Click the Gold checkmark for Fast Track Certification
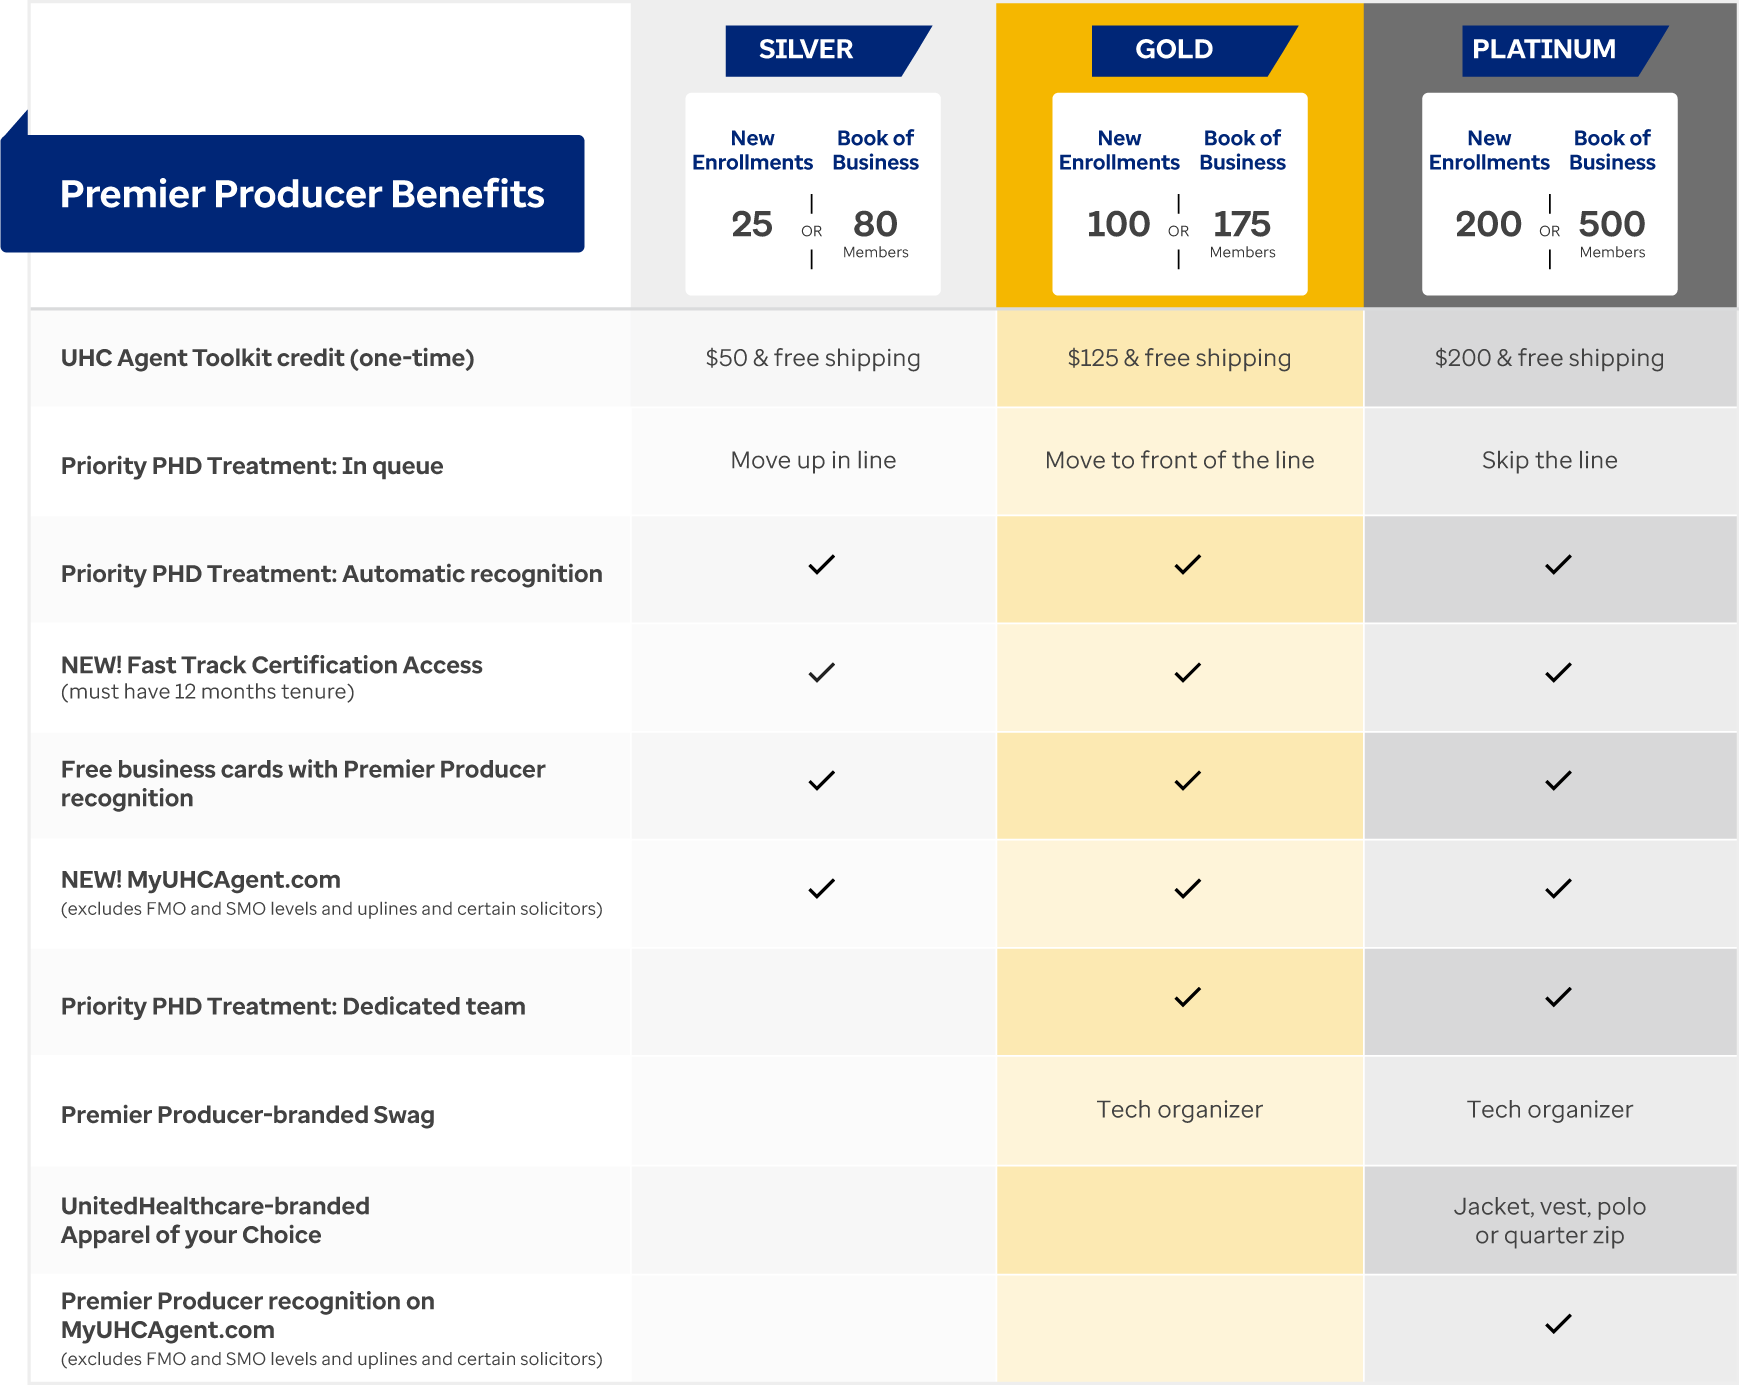Image resolution: width=1739 pixels, height=1385 pixels. [1187, 673]
